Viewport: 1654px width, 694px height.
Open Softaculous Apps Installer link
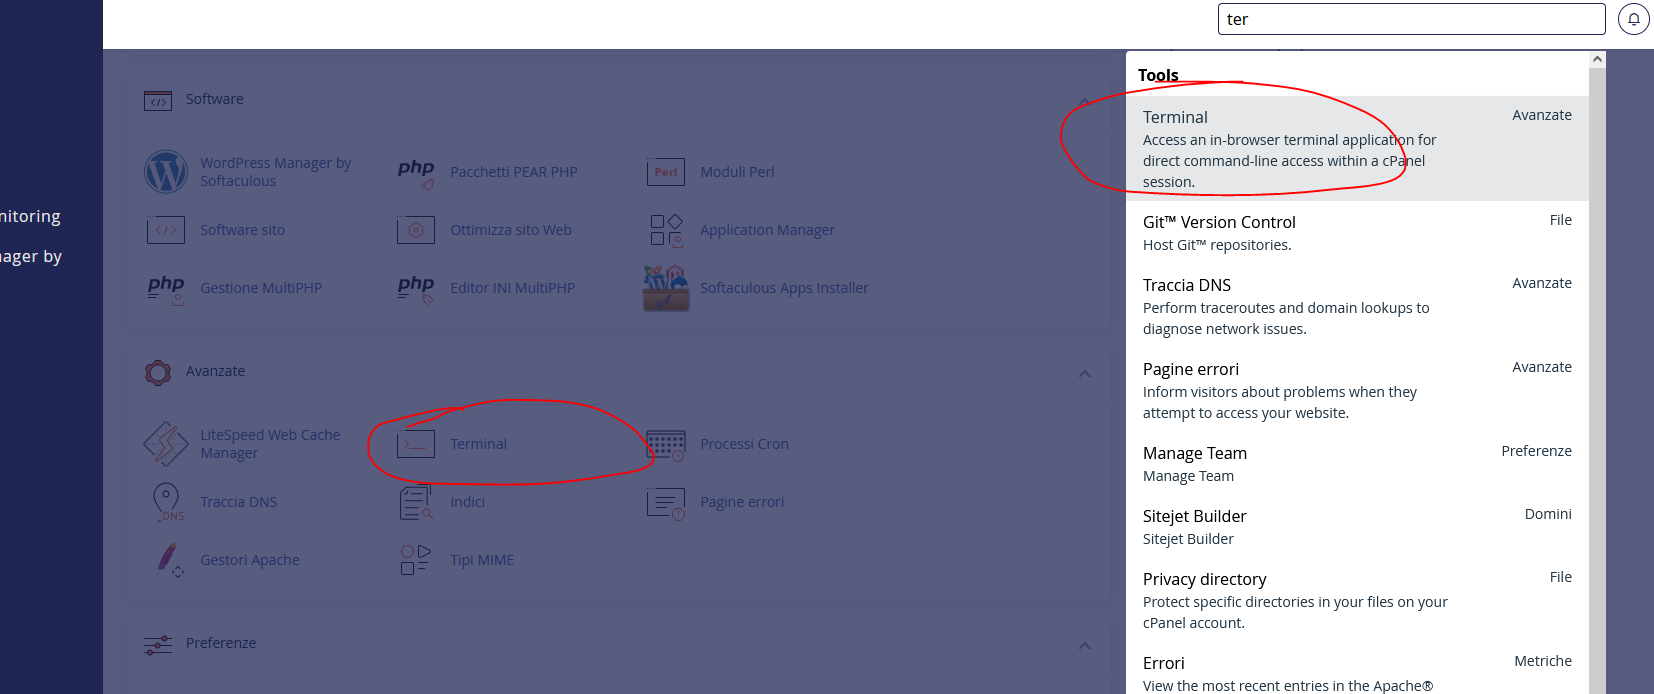pyautogui.click(x=784, y=288)
